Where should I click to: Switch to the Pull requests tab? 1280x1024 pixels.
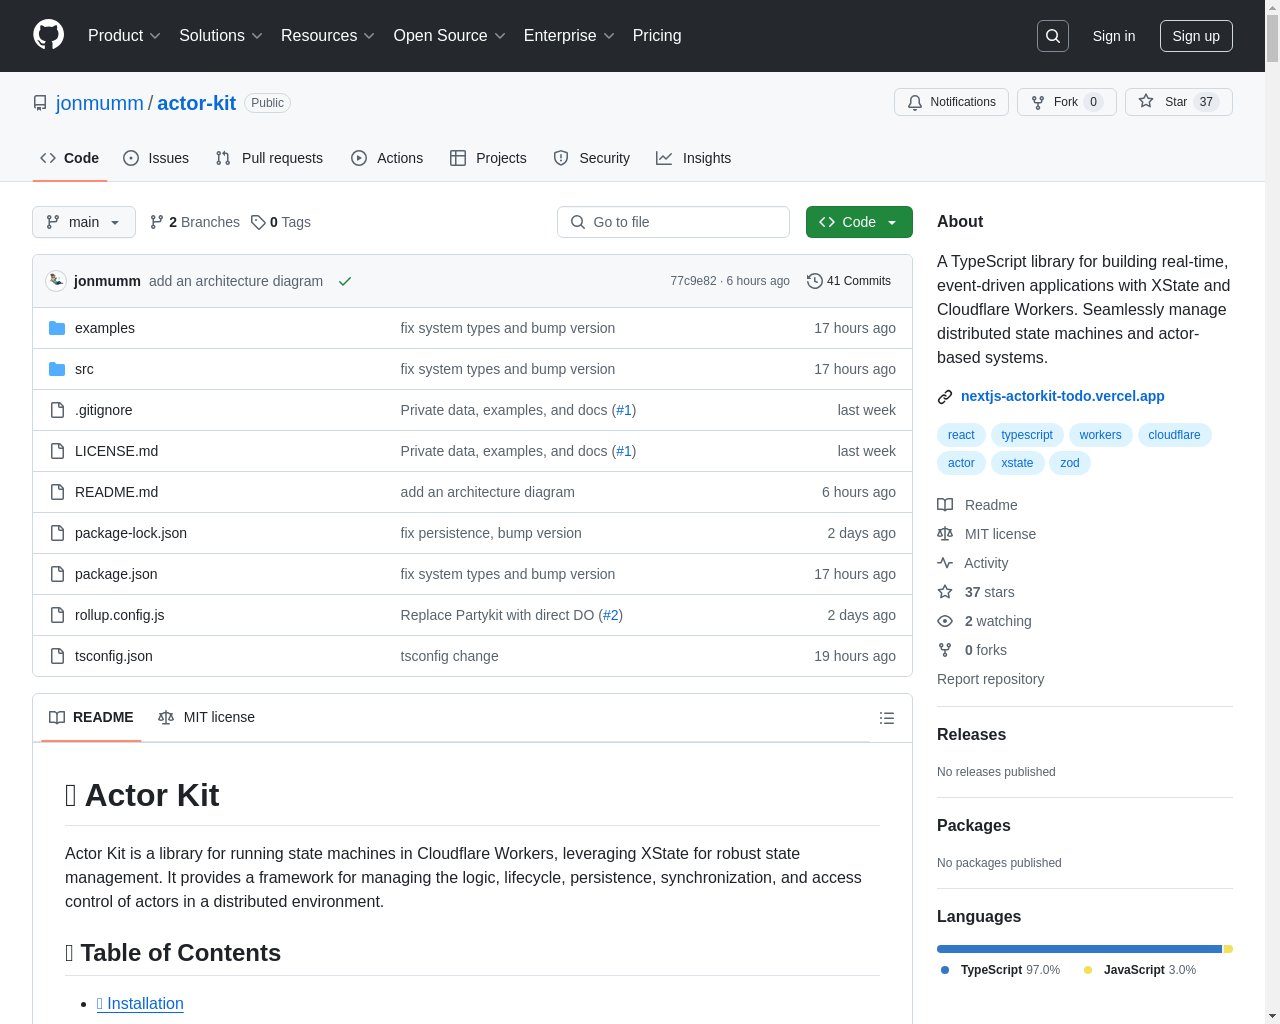pyautogui.click(x=269, y=158)
